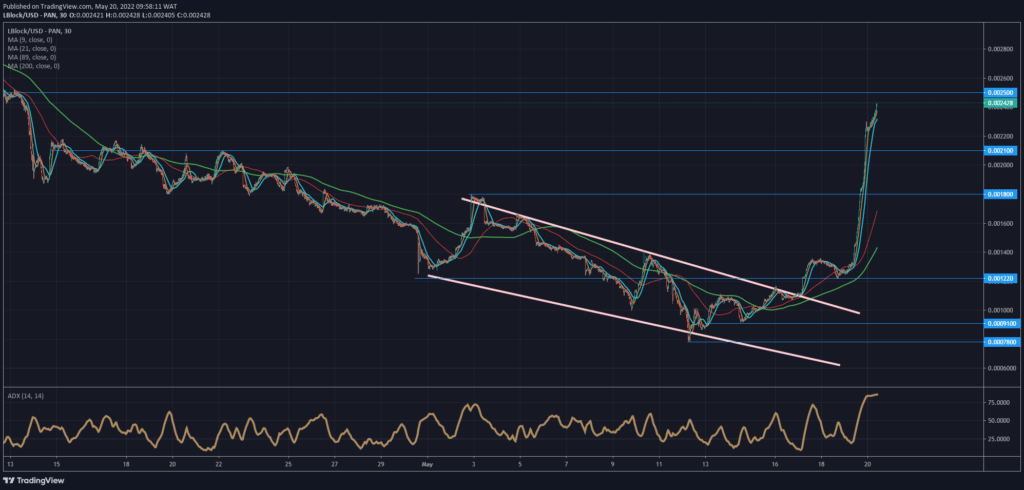The height and width of the screenshot is (490, 1024).
Task: Click the 20 date label near chart end
Action: [867, 464]
